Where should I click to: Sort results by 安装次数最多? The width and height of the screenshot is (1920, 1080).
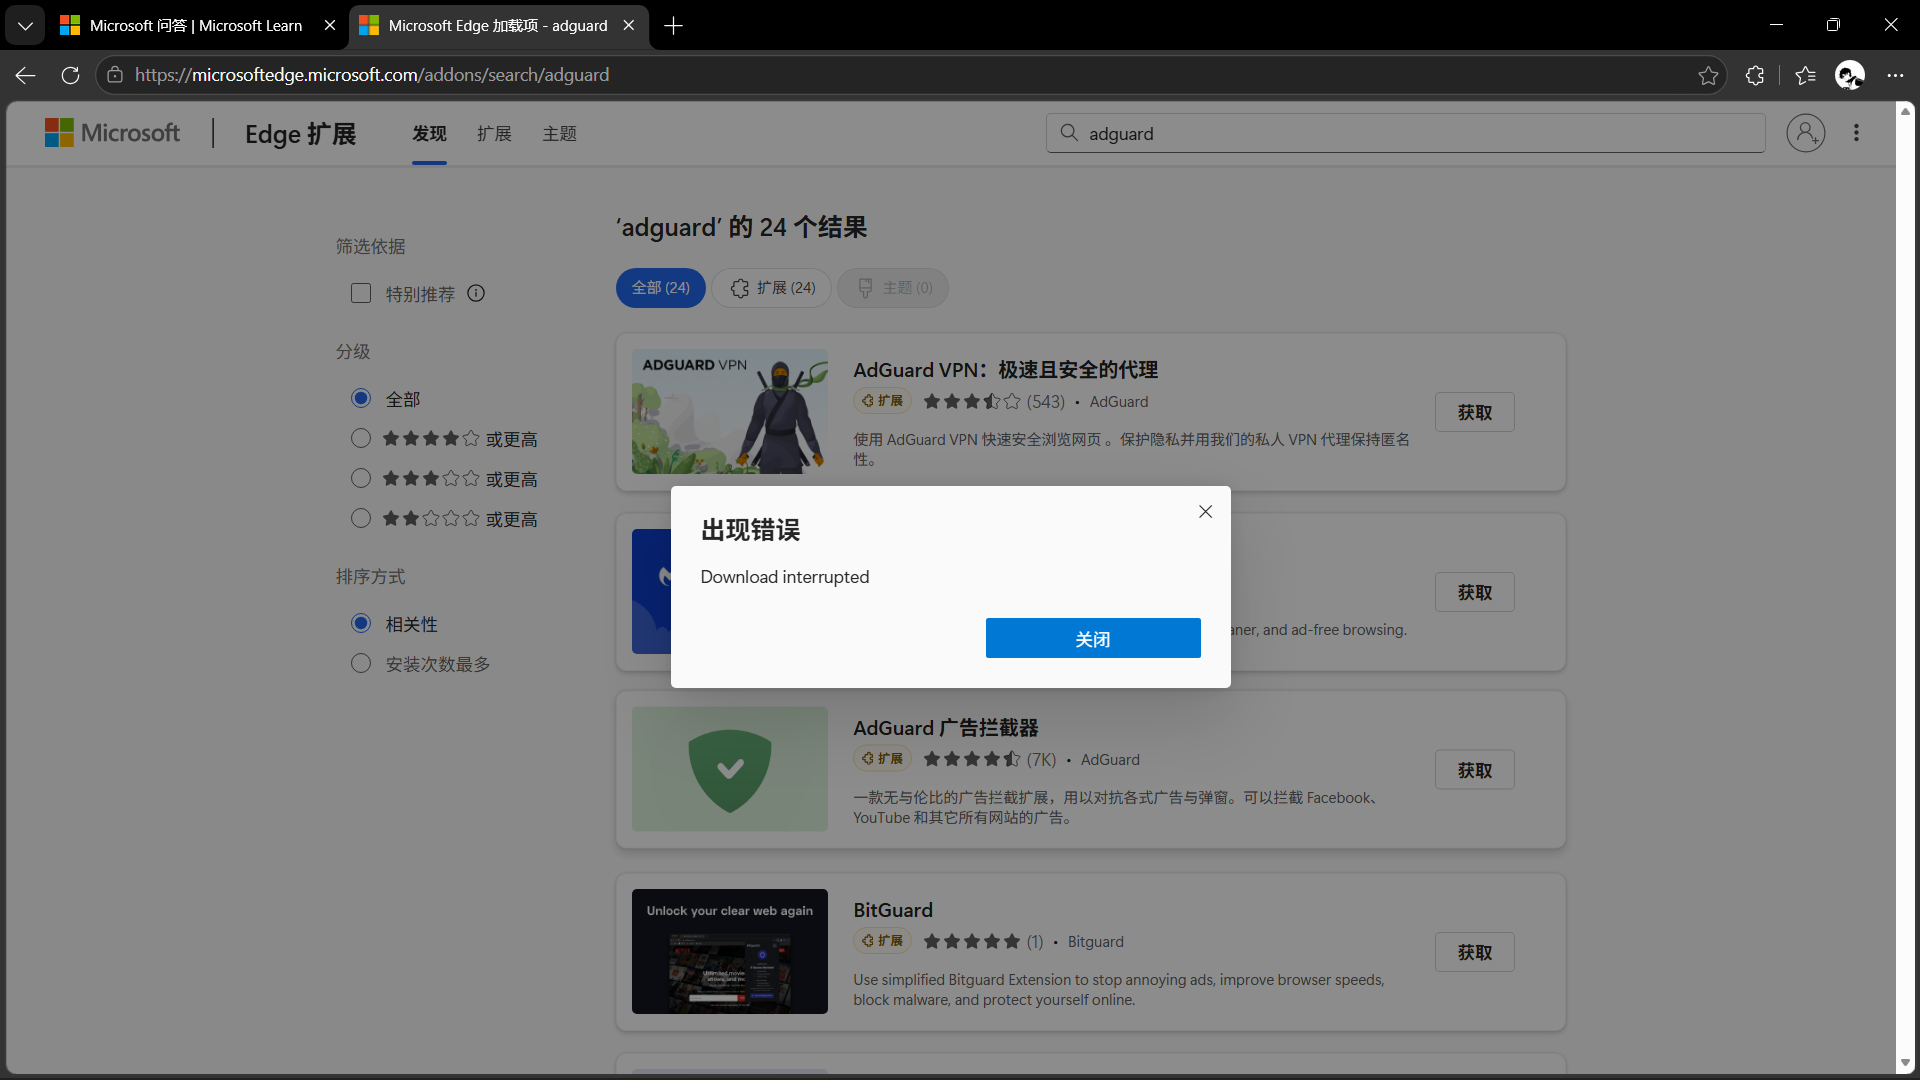point(361,664)
